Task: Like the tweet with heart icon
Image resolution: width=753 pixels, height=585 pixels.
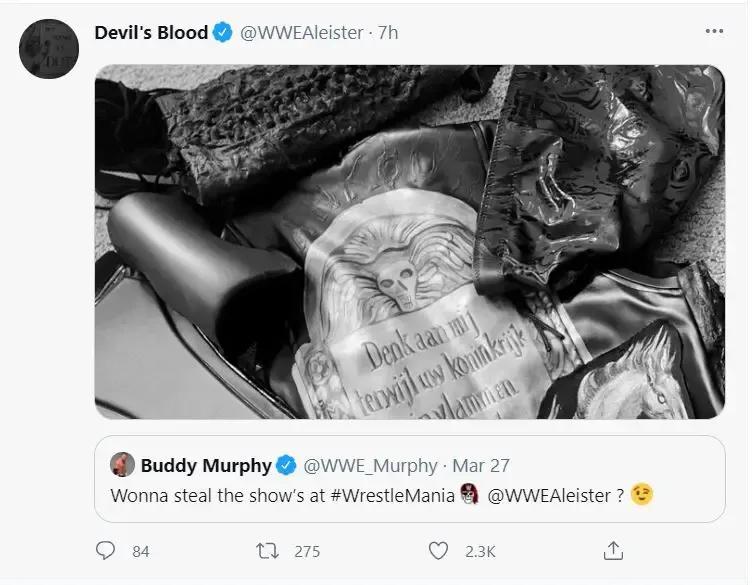Action: click(438, 550)
